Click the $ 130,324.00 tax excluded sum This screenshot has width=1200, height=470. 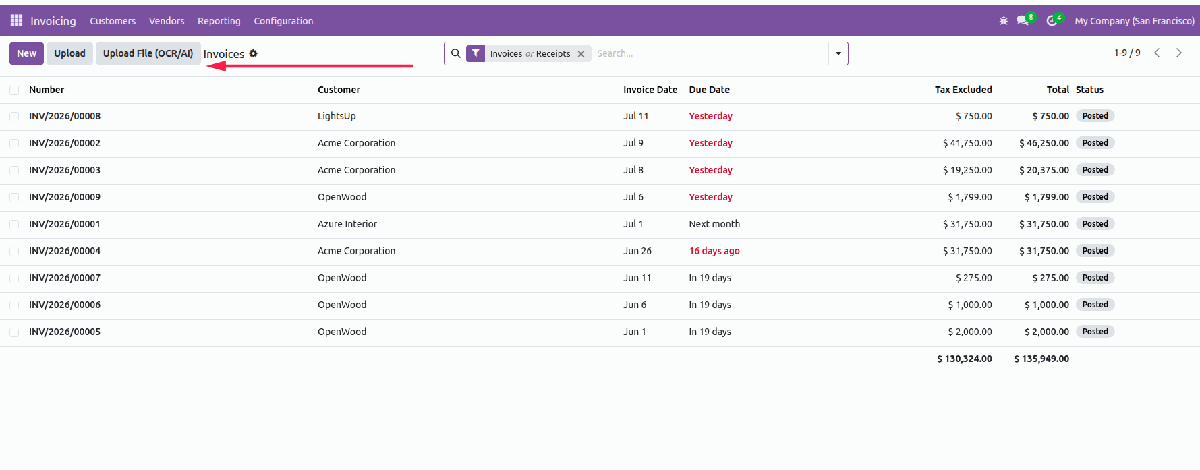[965, 358]
